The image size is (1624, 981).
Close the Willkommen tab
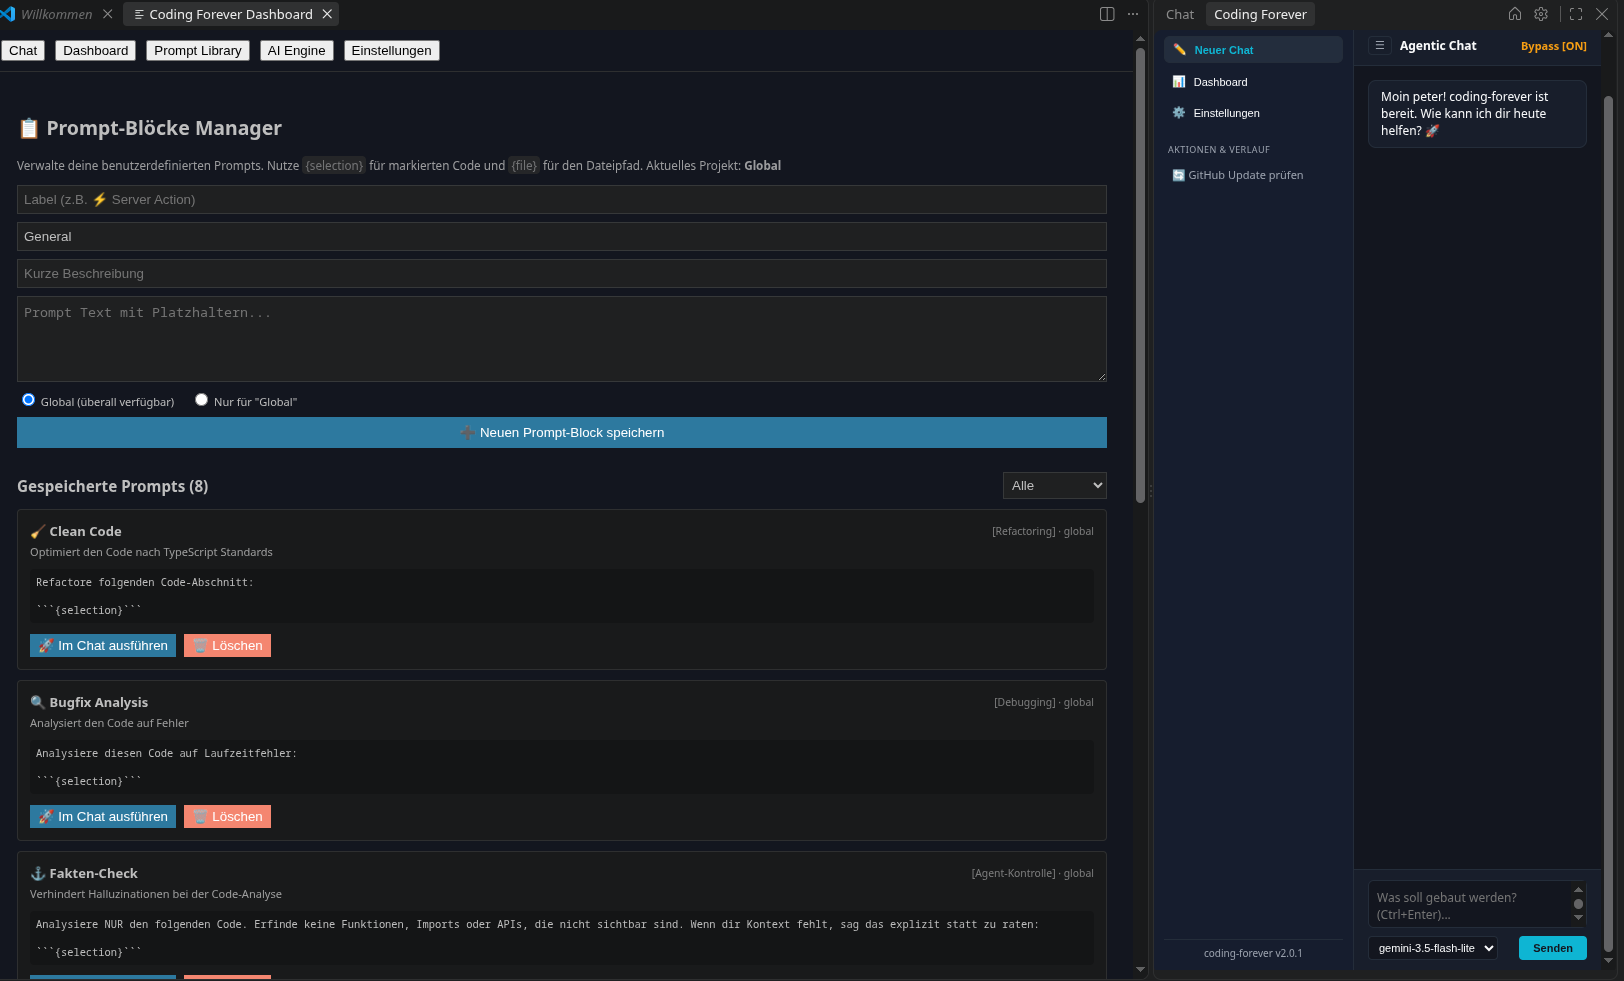coord(108,14)
